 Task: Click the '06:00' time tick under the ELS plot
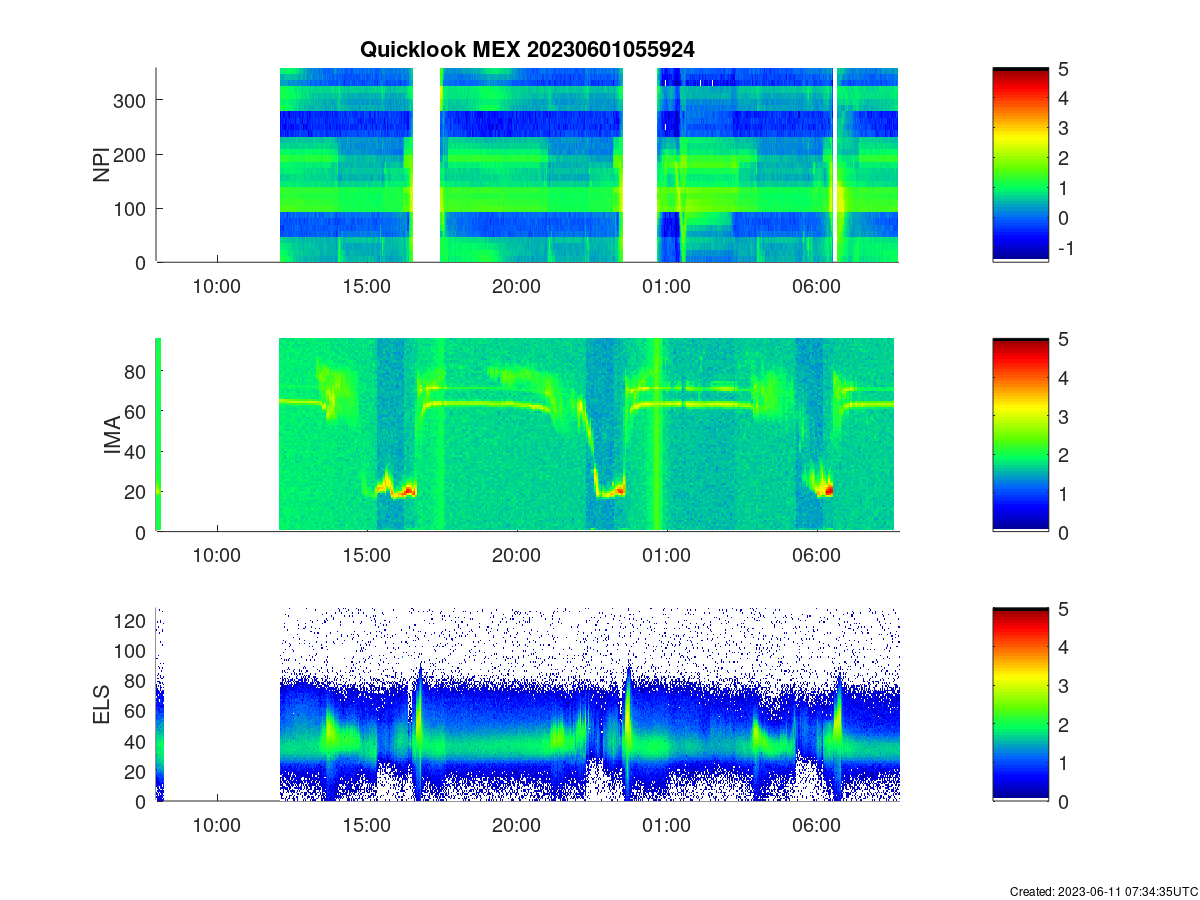click(816, 825)
